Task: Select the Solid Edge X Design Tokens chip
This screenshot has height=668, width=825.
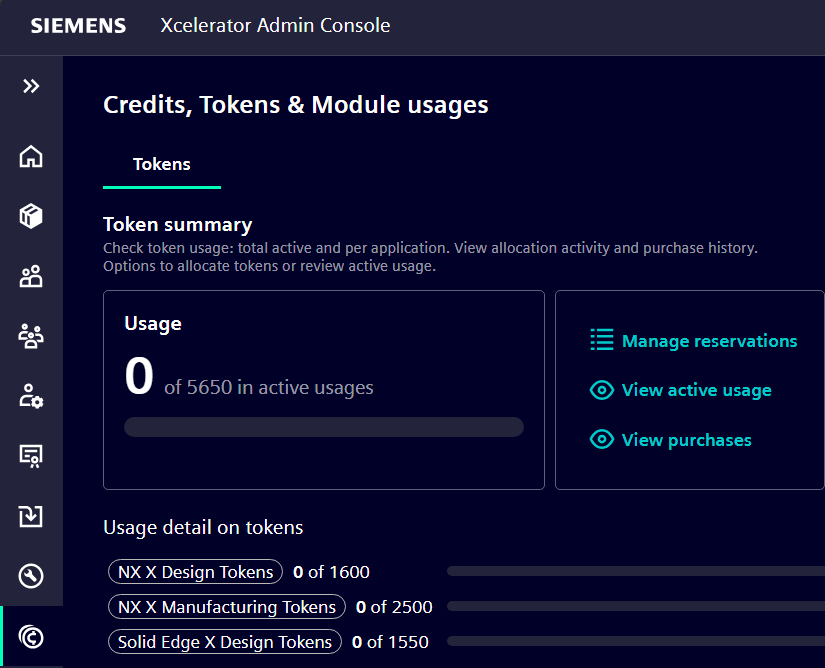Action: 225,642
